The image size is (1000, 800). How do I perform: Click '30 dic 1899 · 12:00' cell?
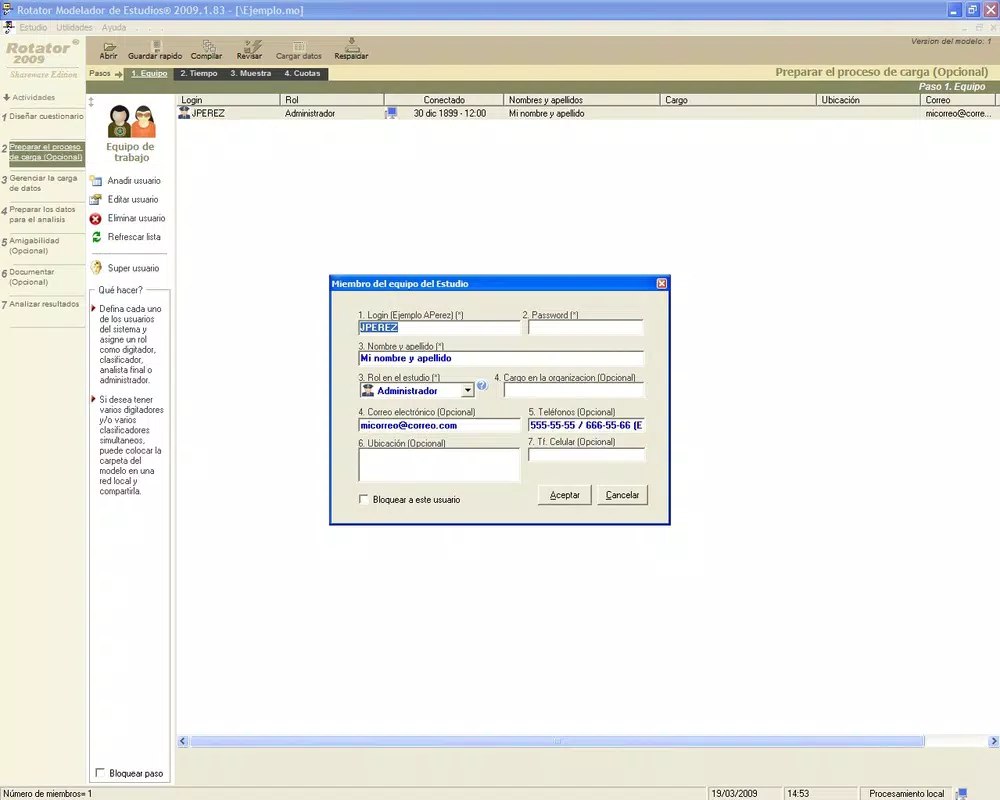[x=450, y=114]
